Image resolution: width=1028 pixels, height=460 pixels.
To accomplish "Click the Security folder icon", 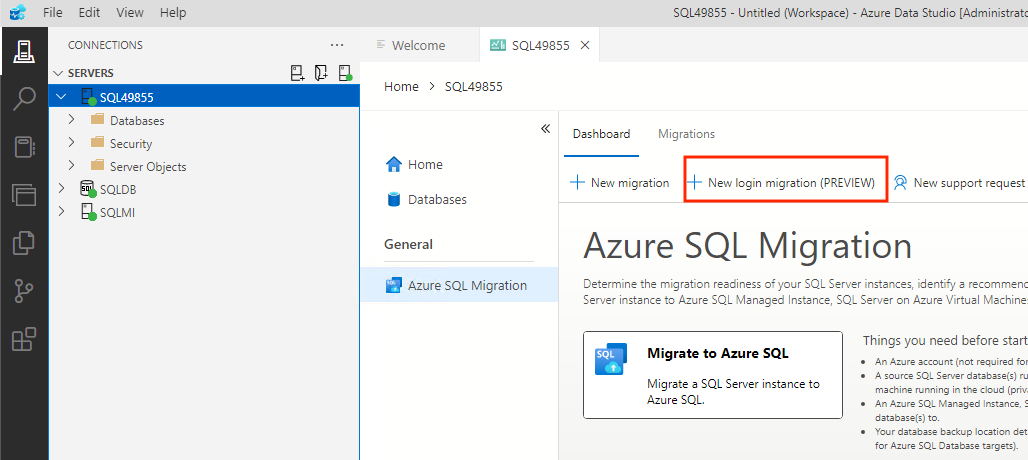I will (98, 143).
